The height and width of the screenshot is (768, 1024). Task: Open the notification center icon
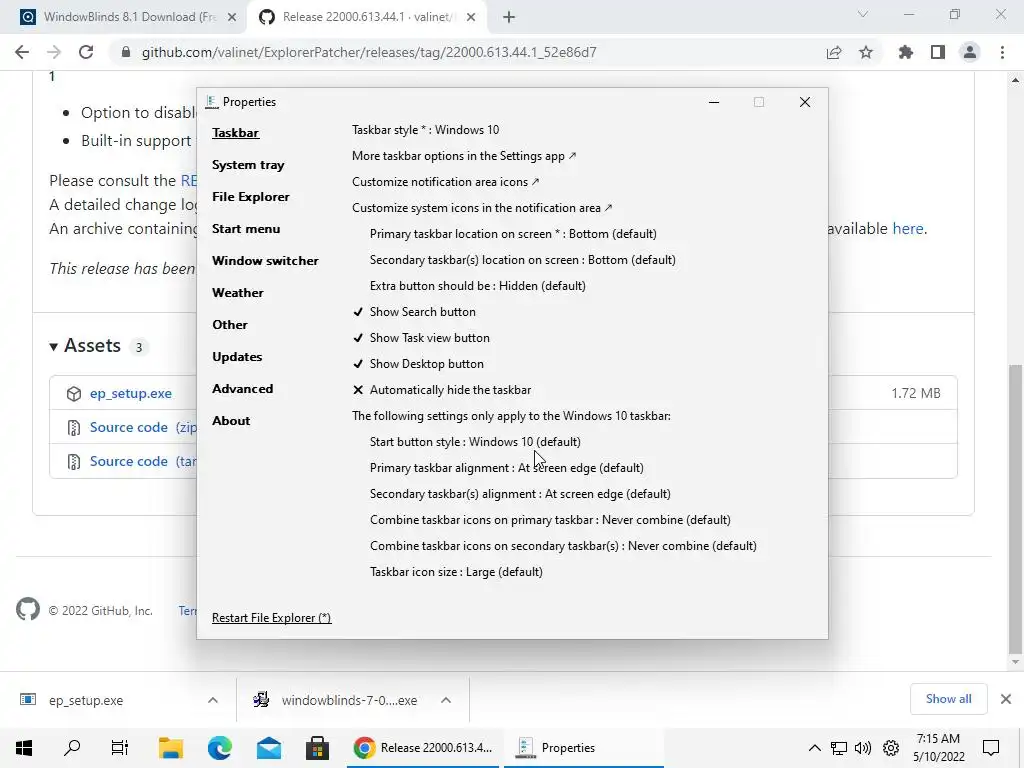(x=991, y=748)
